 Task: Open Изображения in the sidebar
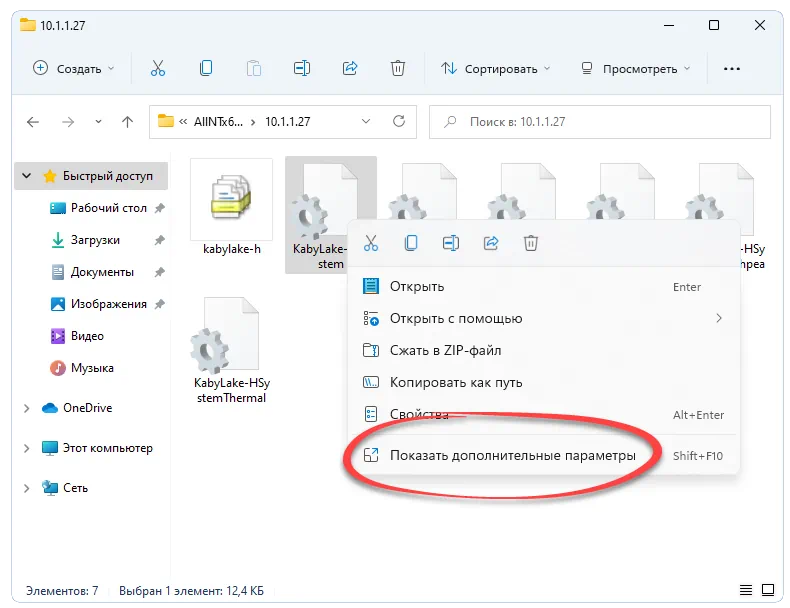99,304
